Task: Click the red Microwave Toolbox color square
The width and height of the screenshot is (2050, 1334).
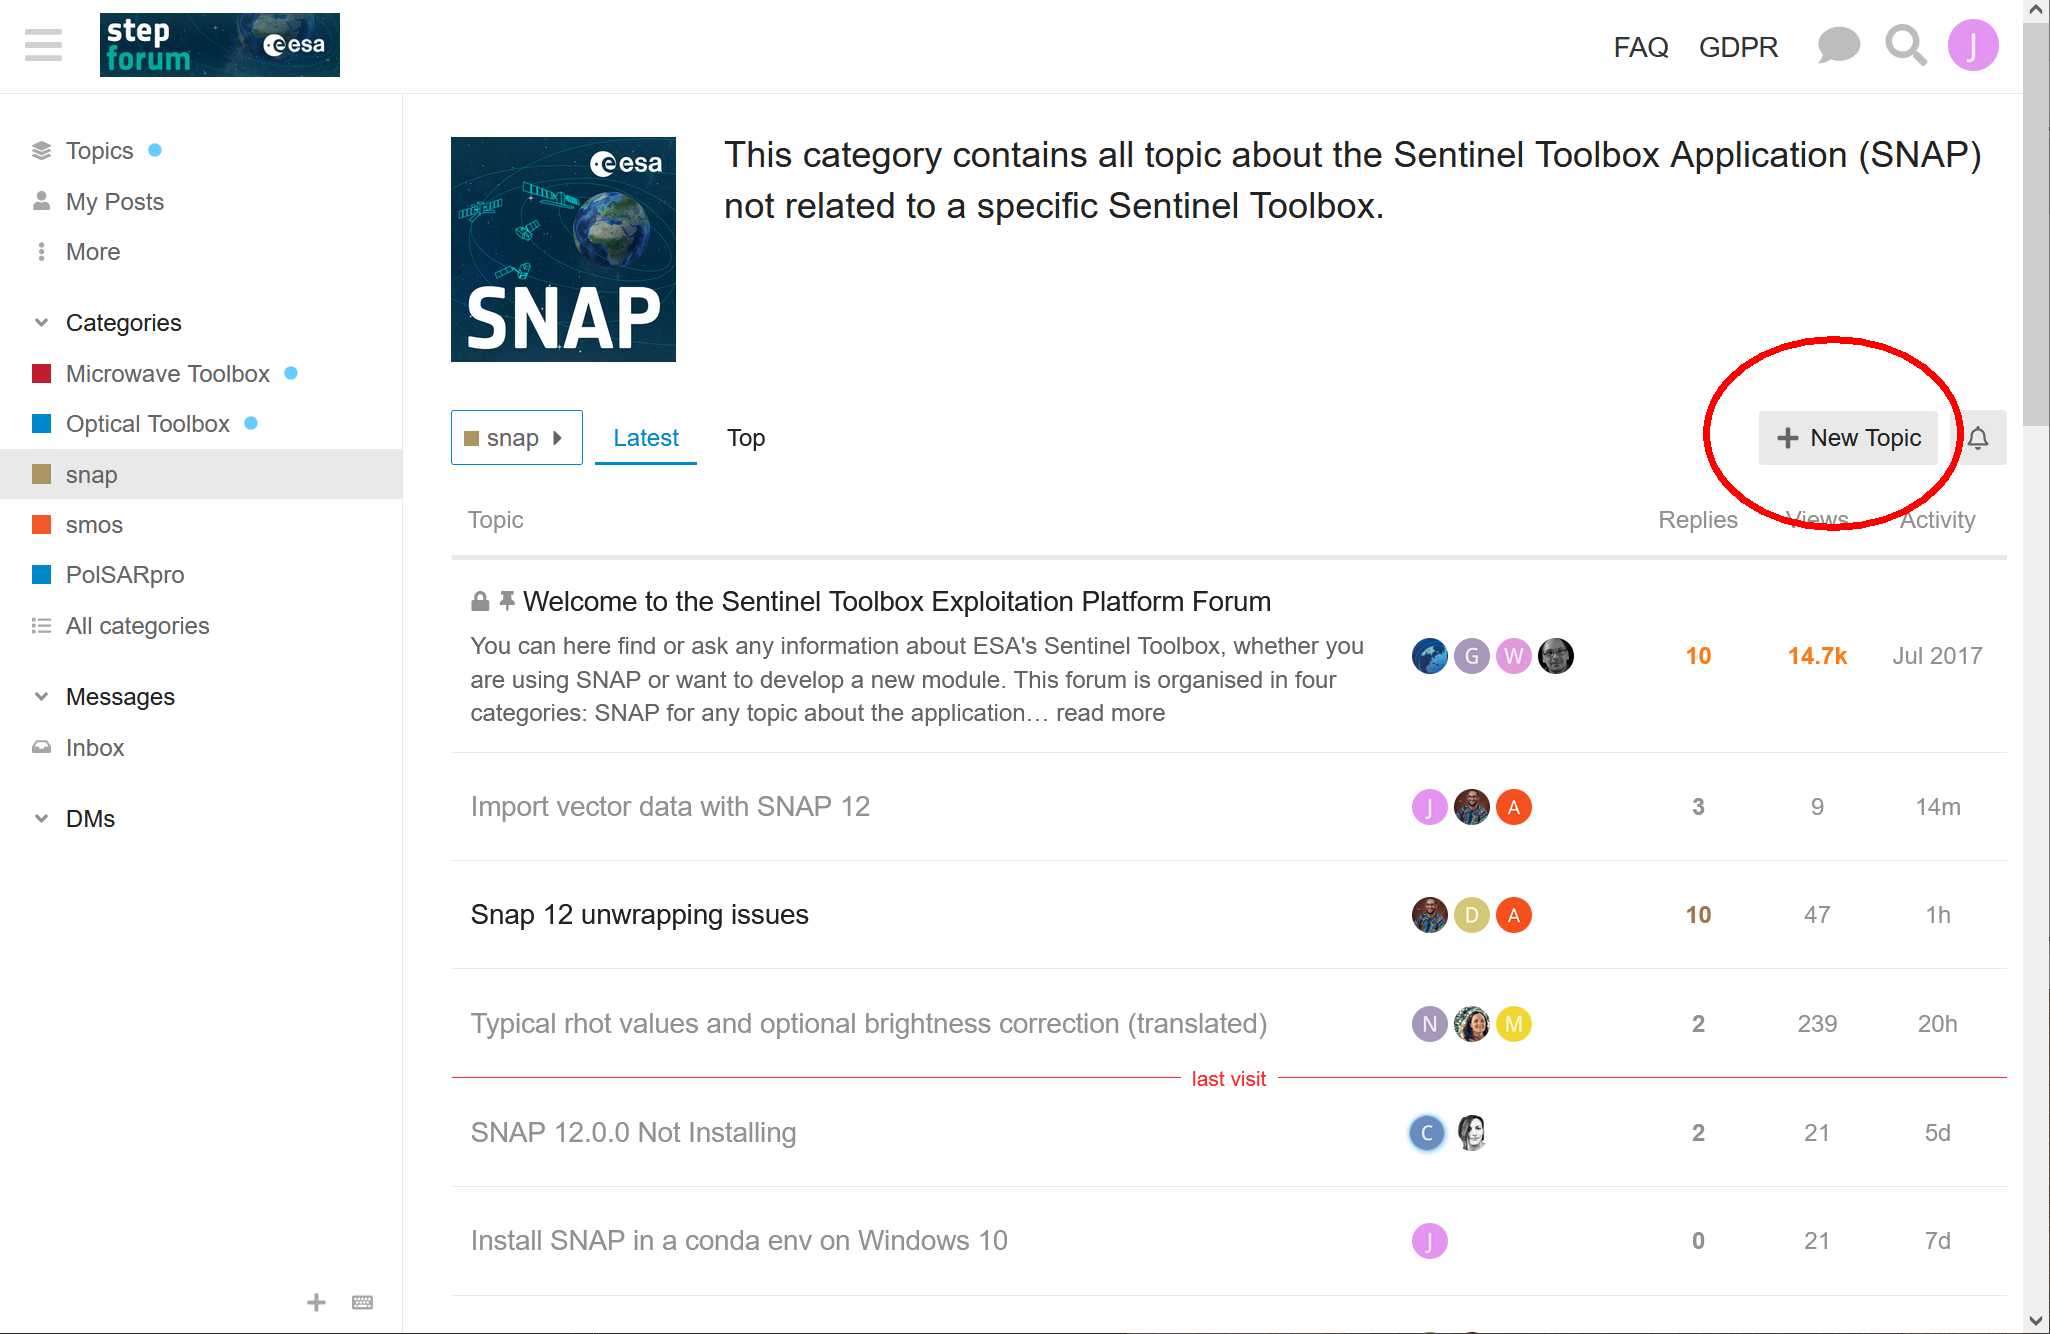Action: pyautogui.click(x=42, y=374)
